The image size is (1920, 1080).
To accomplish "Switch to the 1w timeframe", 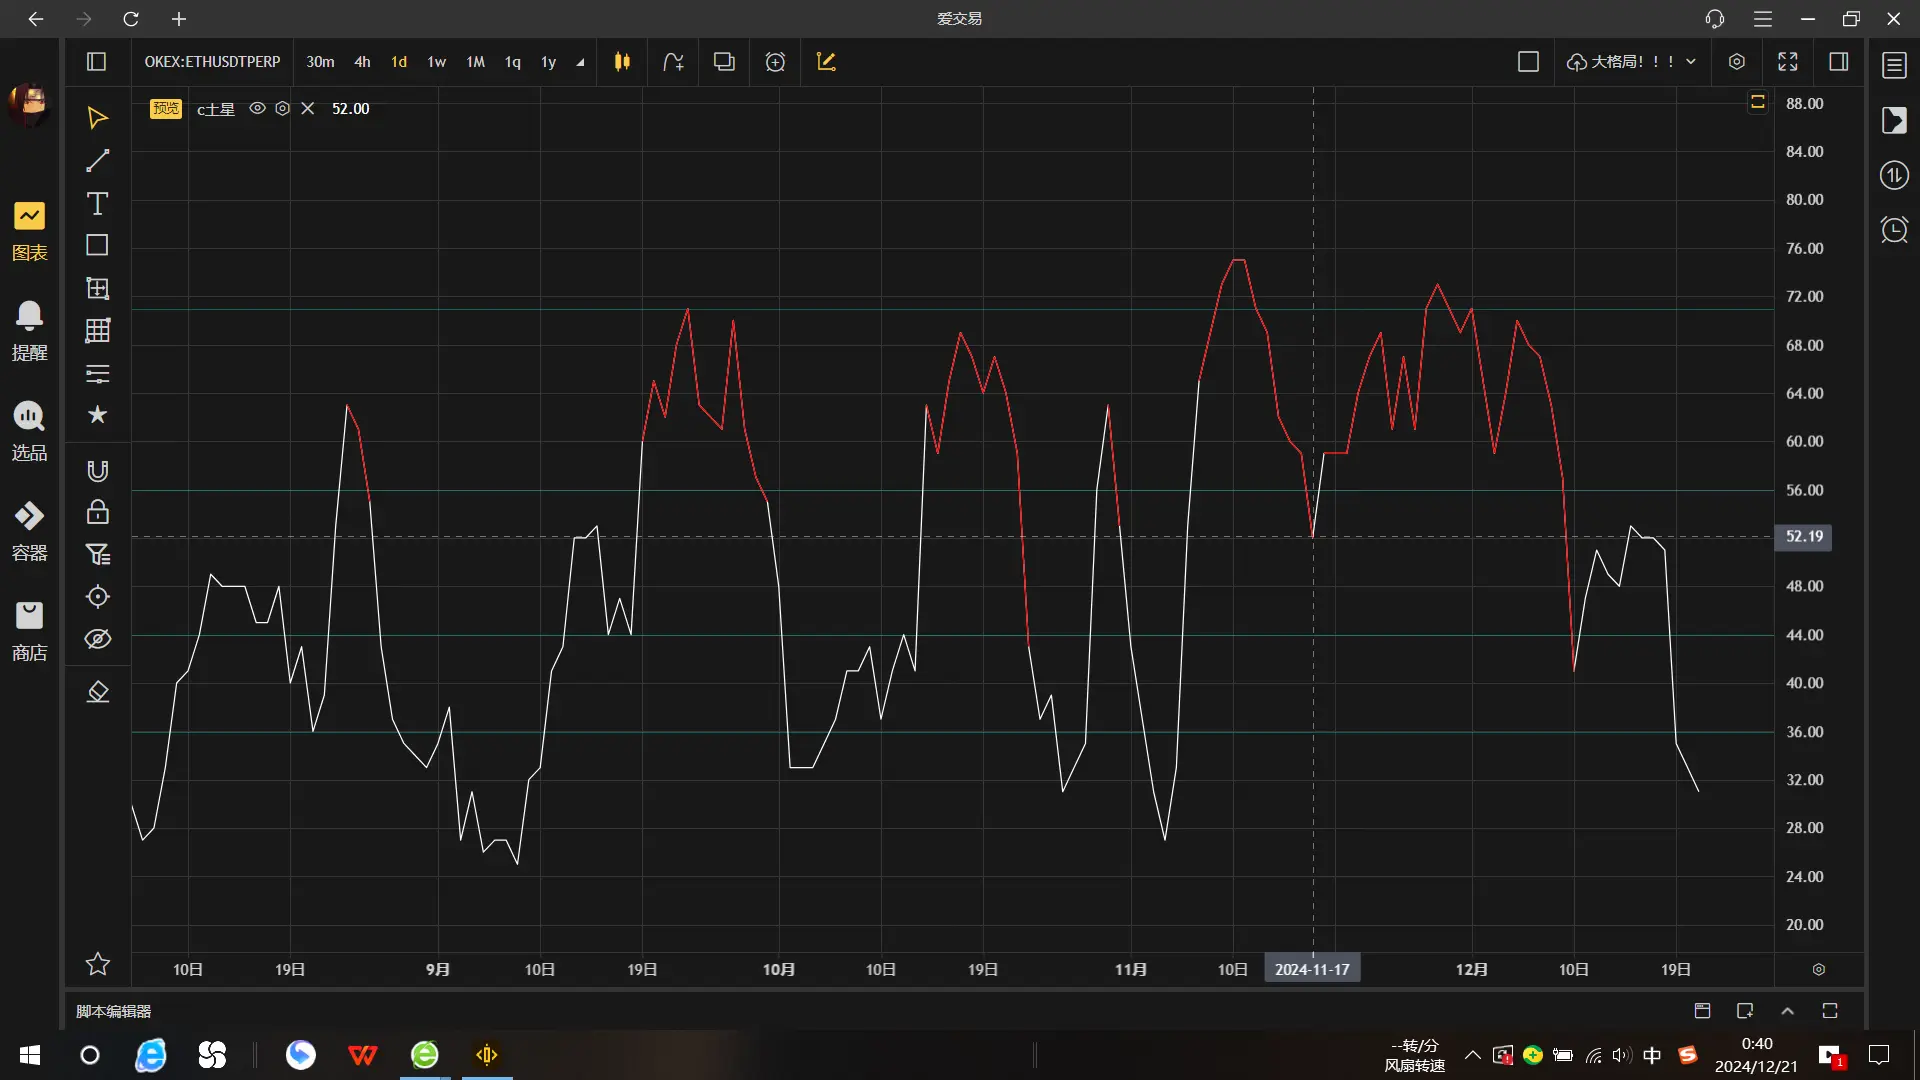I will pos(436,62).
